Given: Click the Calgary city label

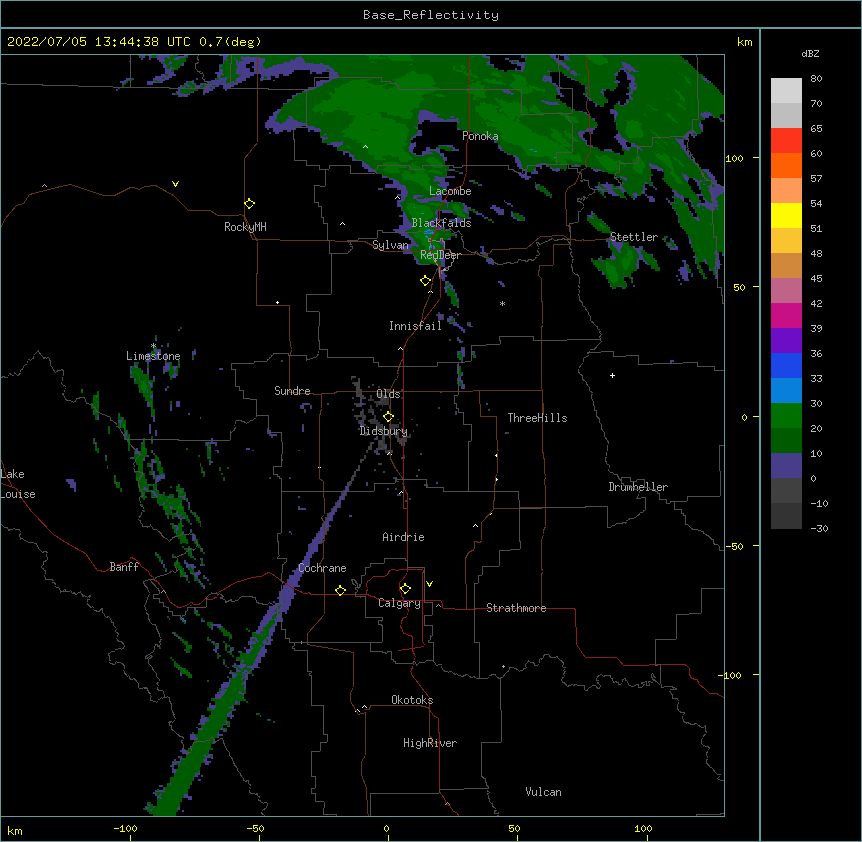Looking at the screenshot, I should pyautogui.click(x=399, y=603).
